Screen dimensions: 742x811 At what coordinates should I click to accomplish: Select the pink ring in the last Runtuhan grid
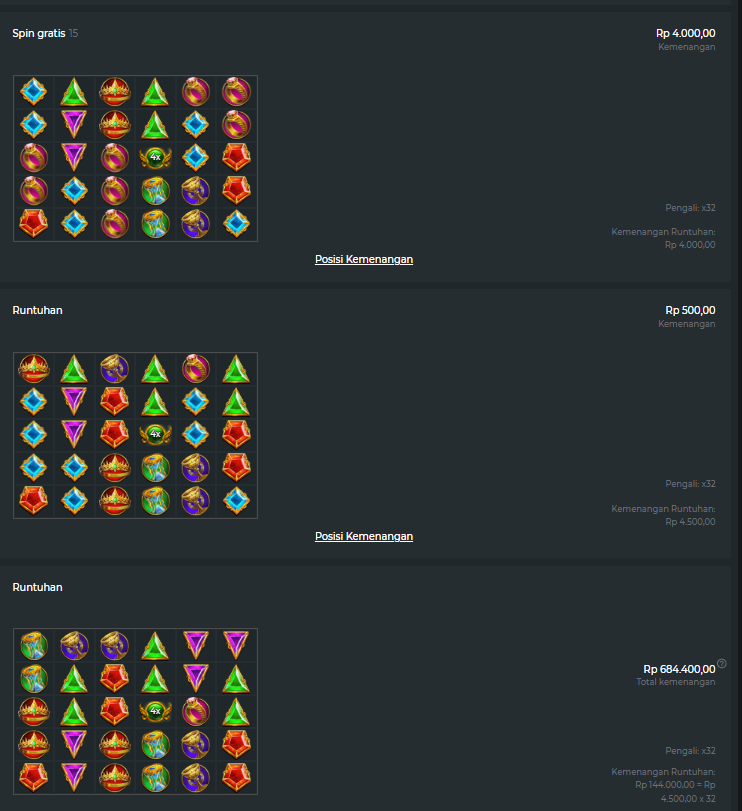195,711
